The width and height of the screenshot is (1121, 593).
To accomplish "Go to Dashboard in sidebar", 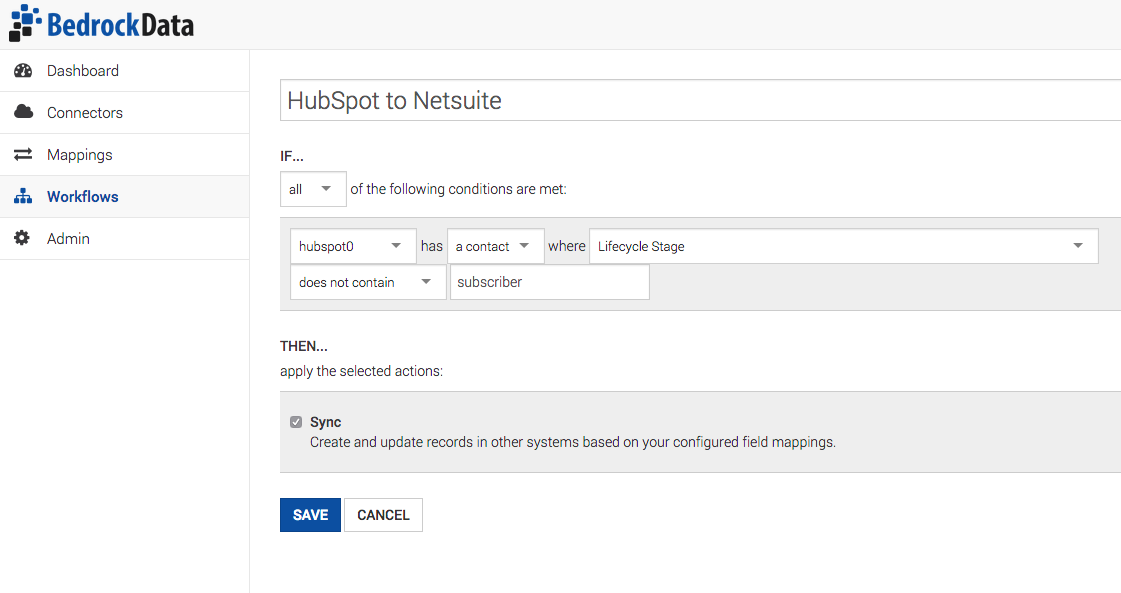I will [83, 71].
